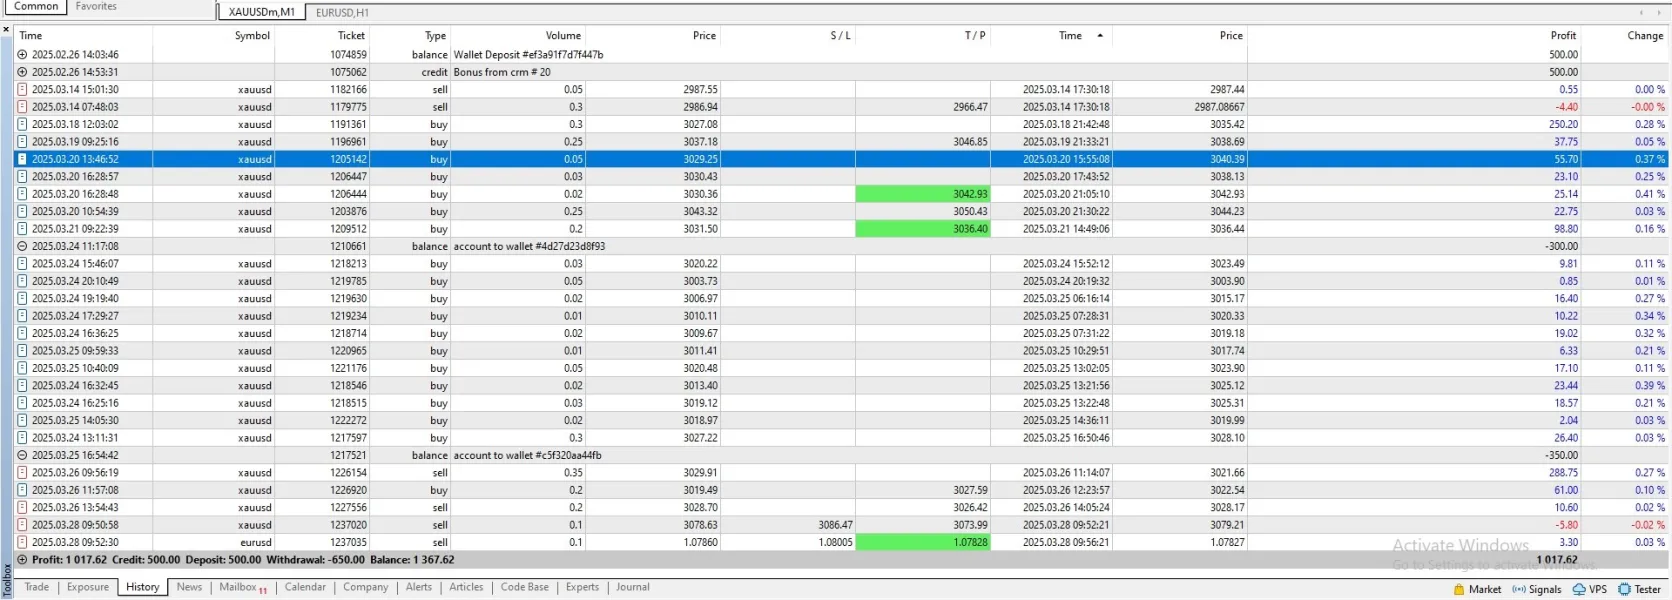Open the News tab

(189, 587)
